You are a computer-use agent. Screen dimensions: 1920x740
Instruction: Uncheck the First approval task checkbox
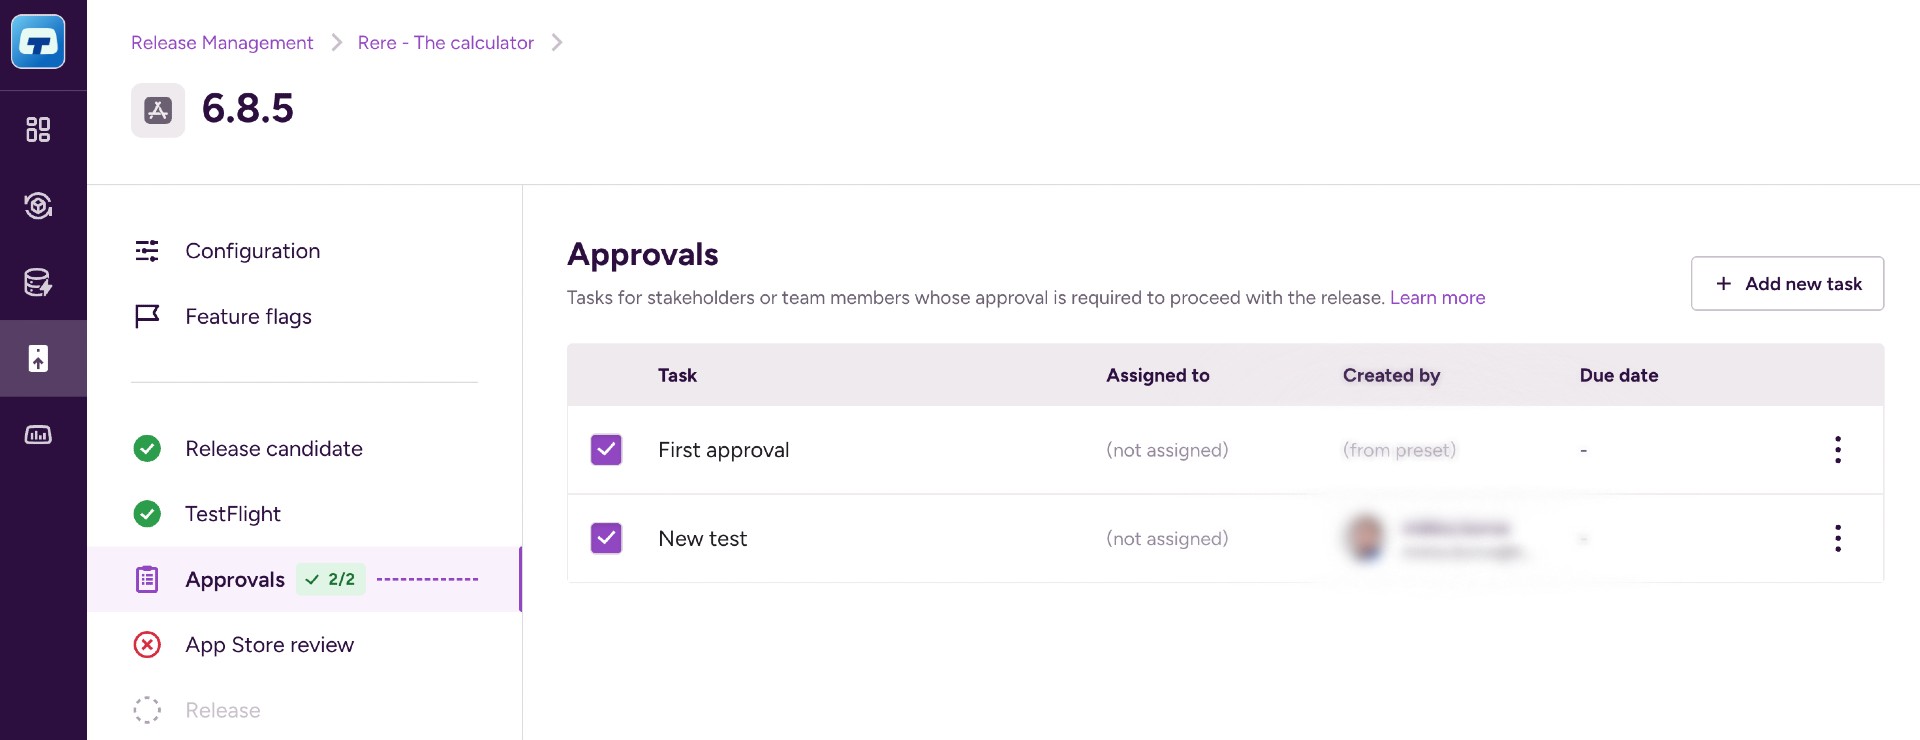(606, 450)
